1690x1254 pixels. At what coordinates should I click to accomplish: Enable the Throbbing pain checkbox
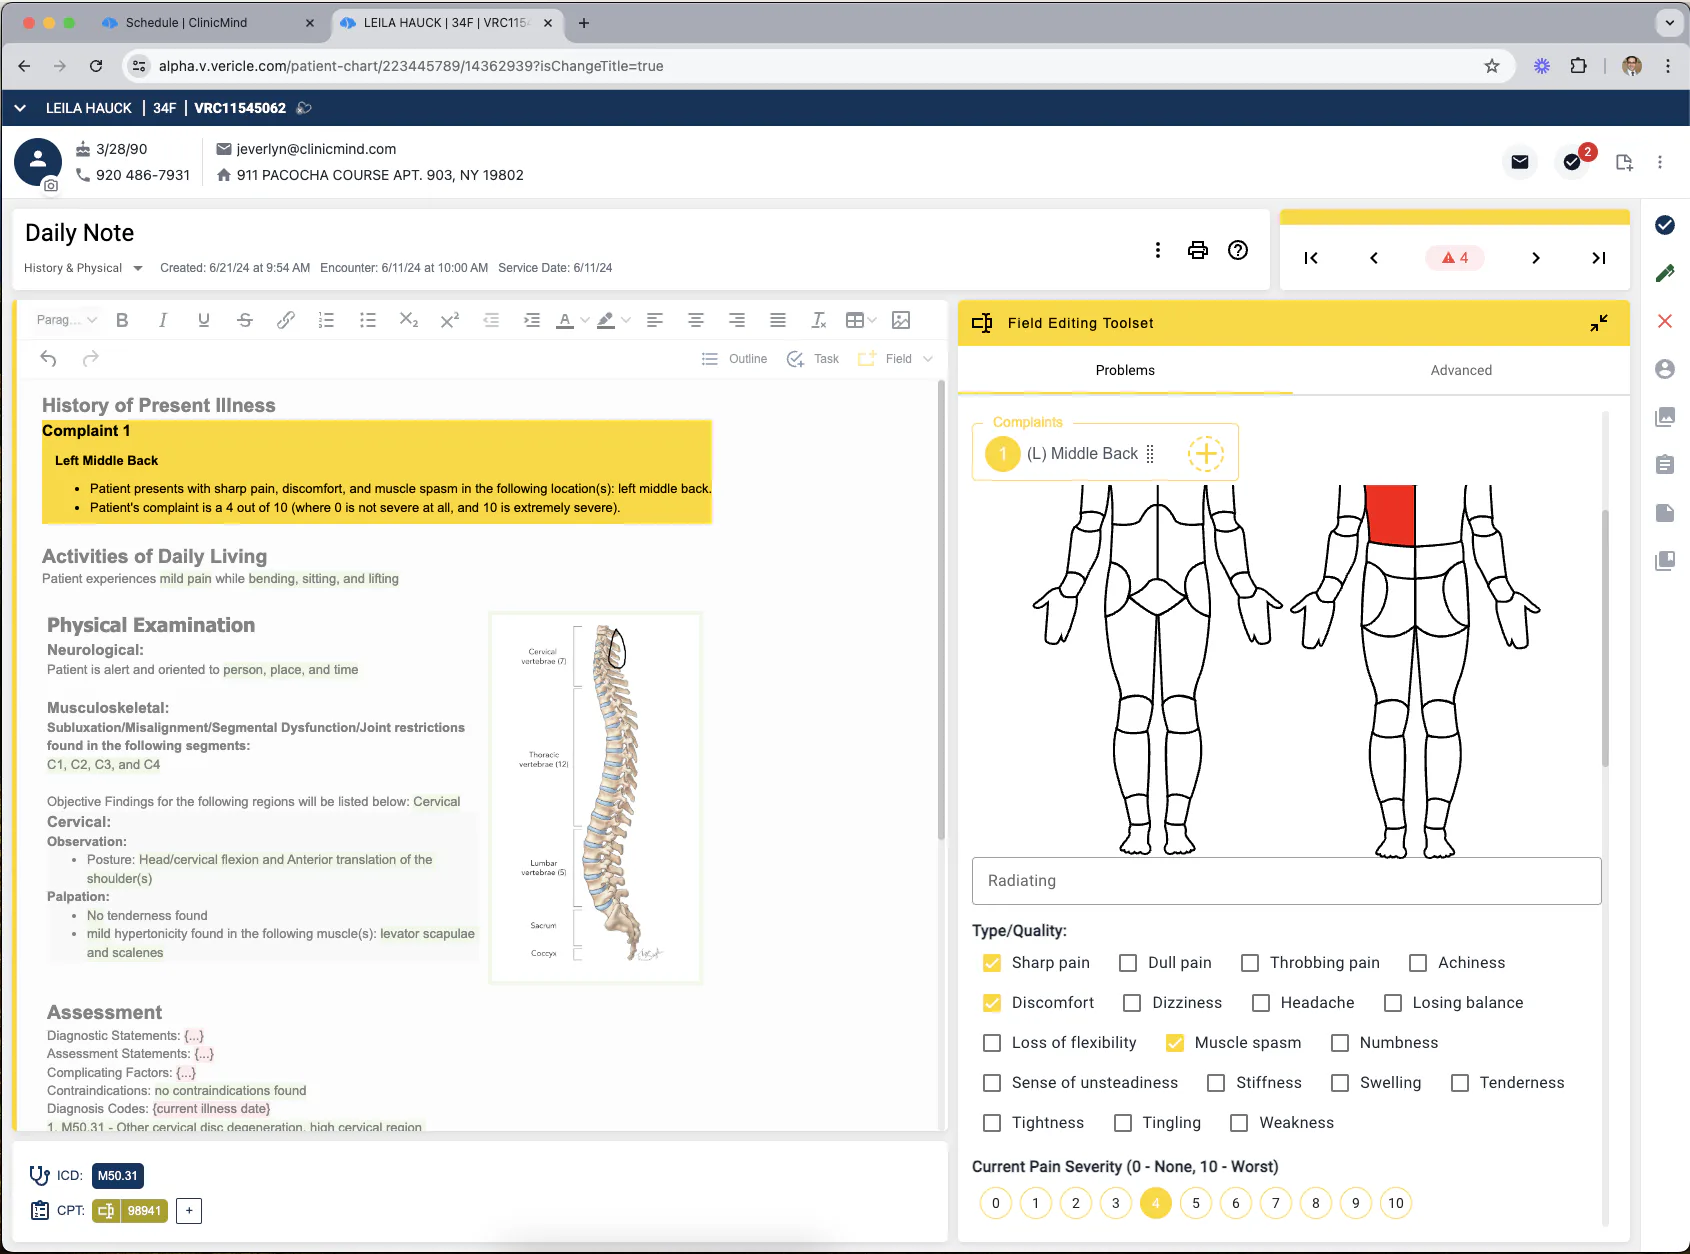pos(1250,963)
